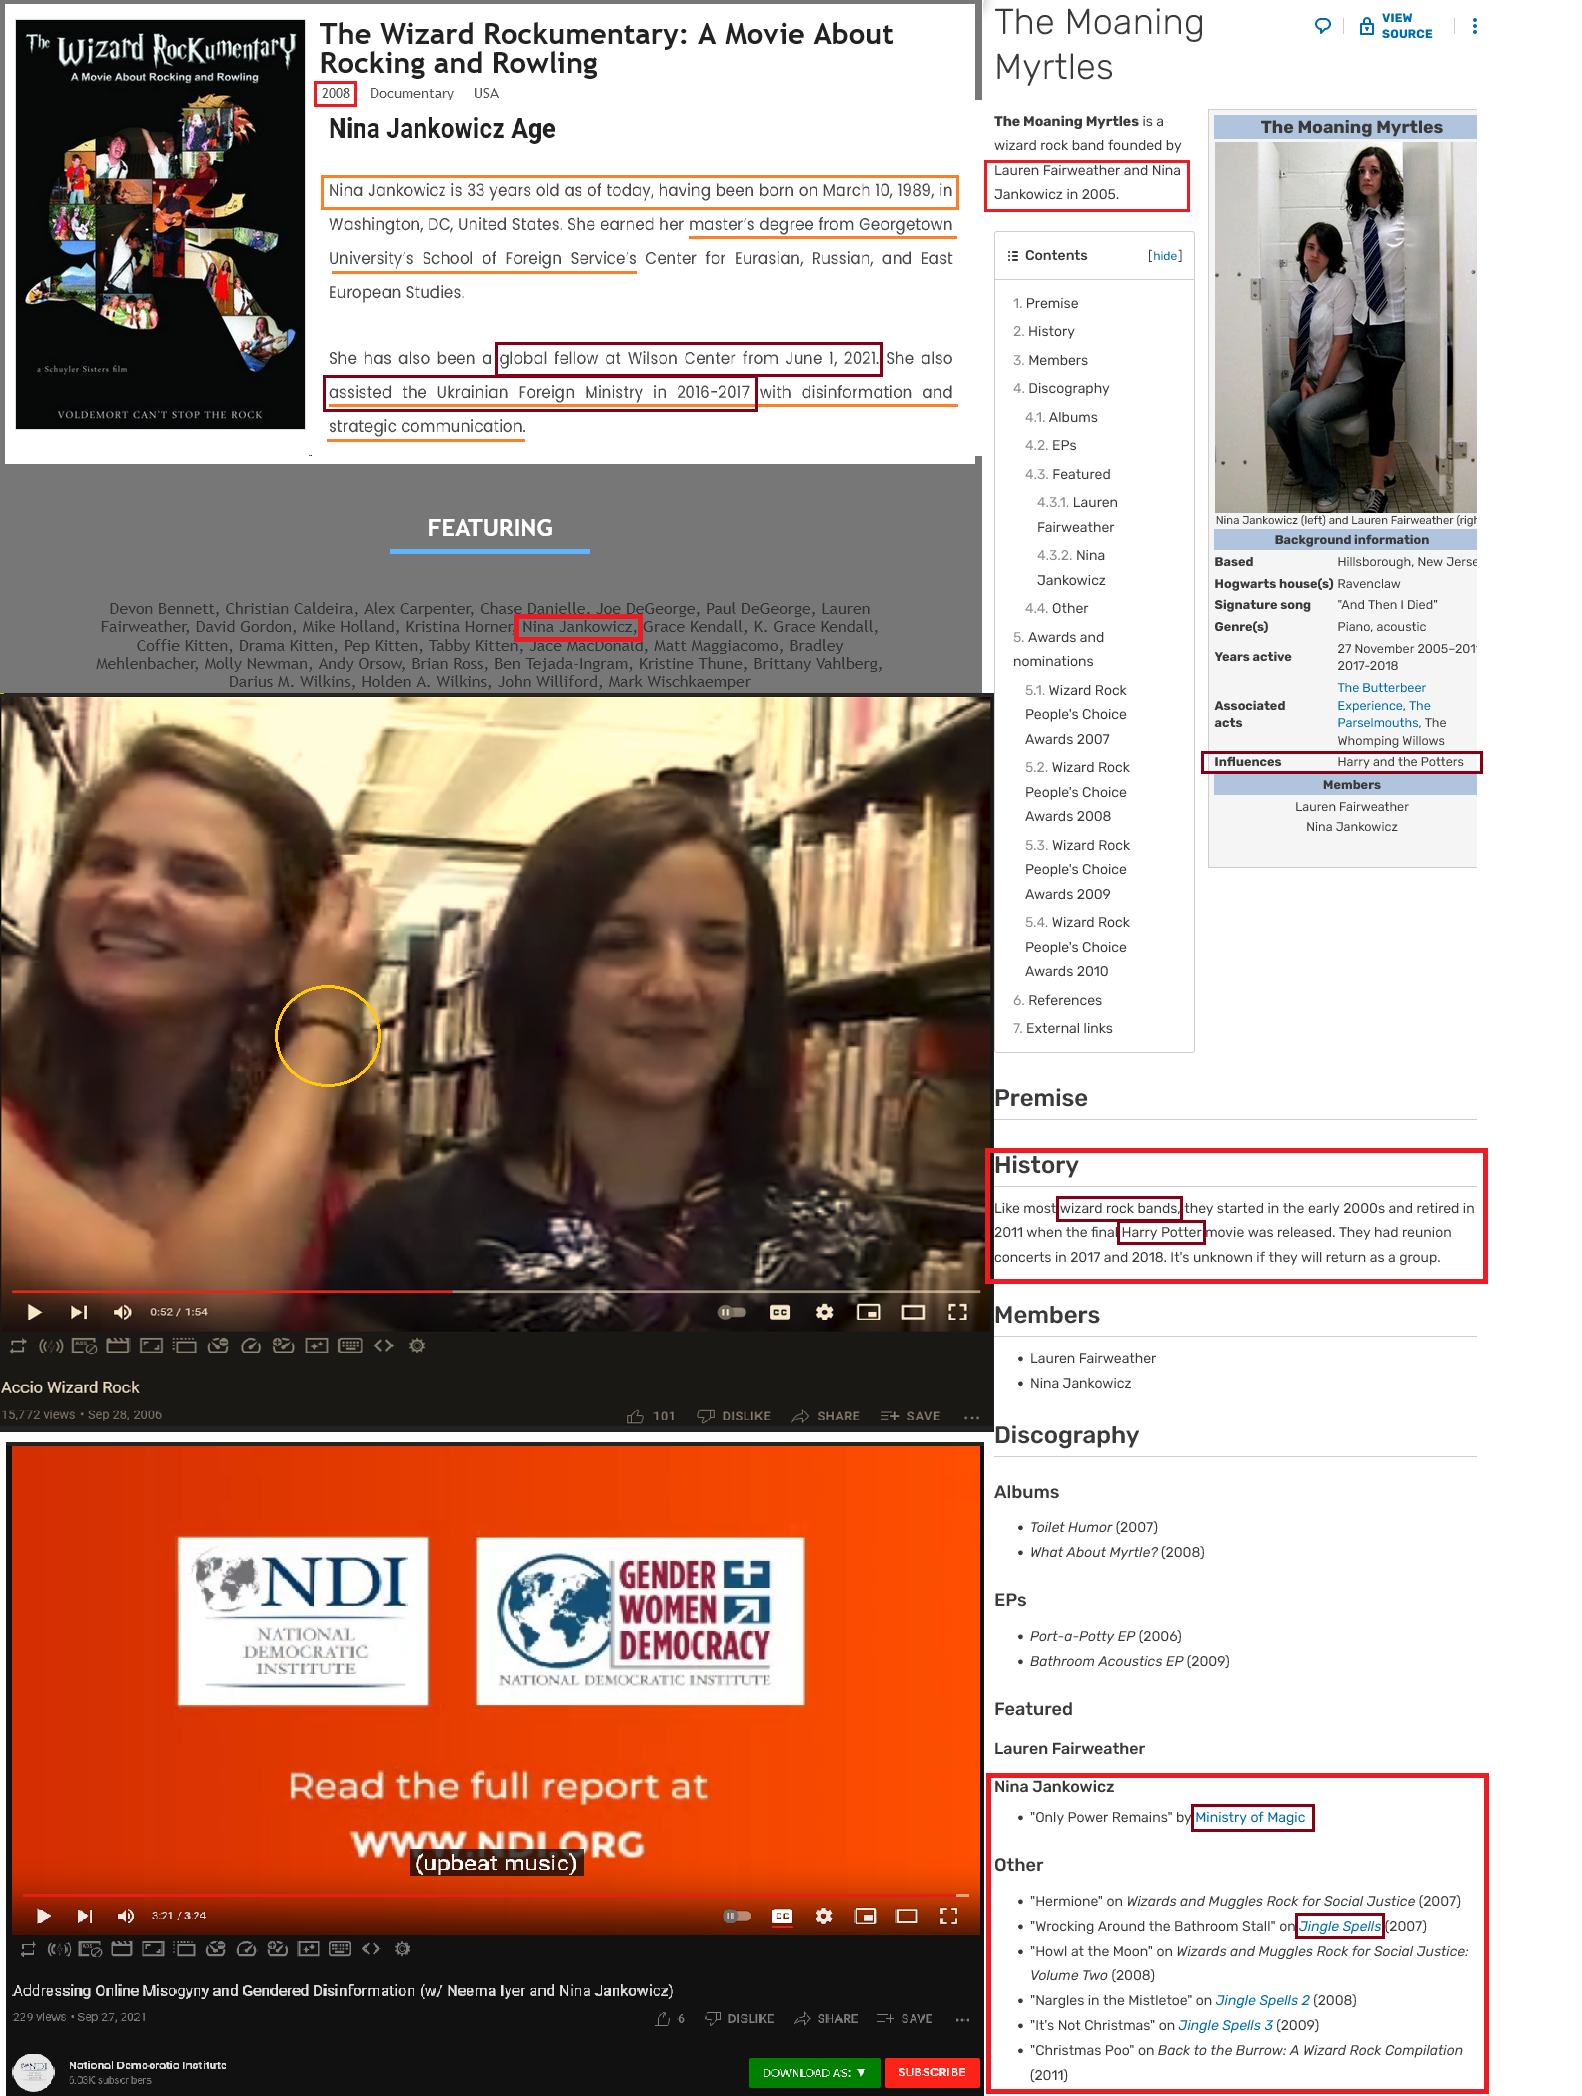This screenshot has width=1582, height=2096.
Task: Jump to Discography in Contents
Action: tap(1061, 388)
